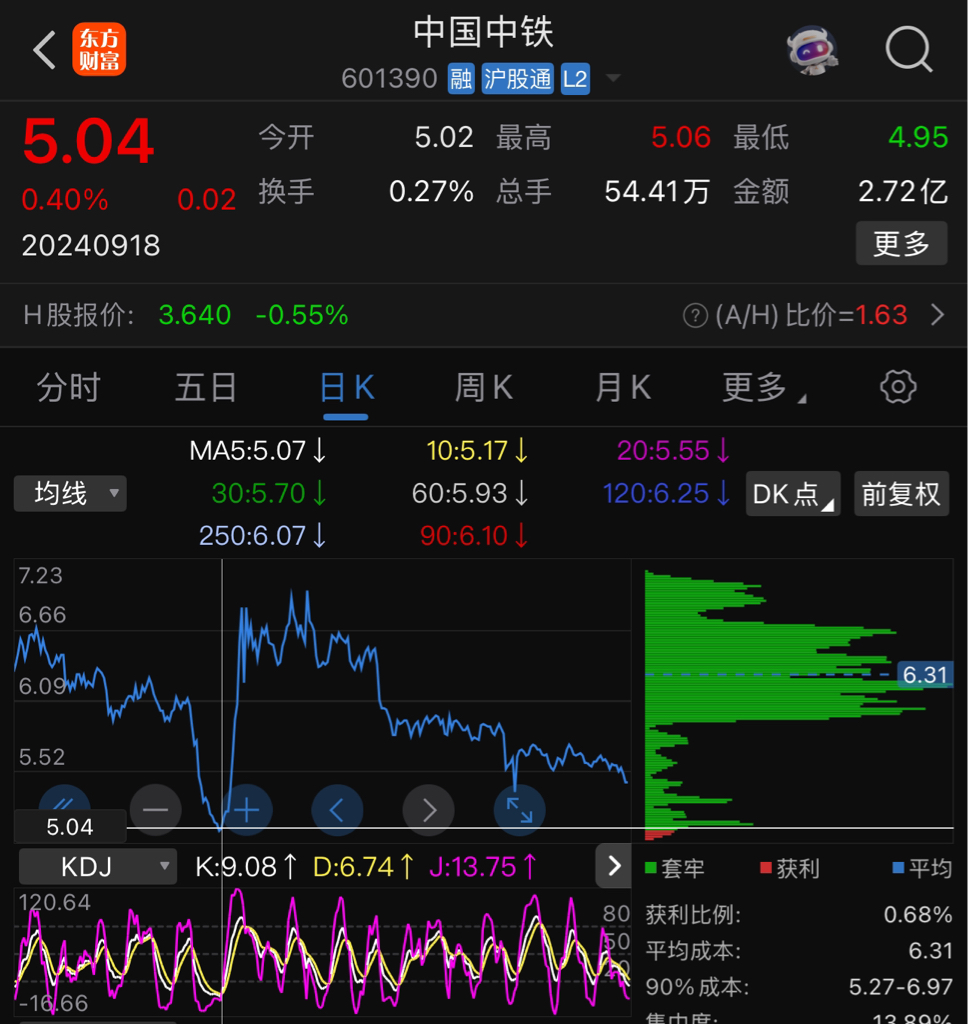Click the 30:5.70 moving average value
Image resolution: width=968 pixels, height=1024 pixels.
tap(268, 493)
